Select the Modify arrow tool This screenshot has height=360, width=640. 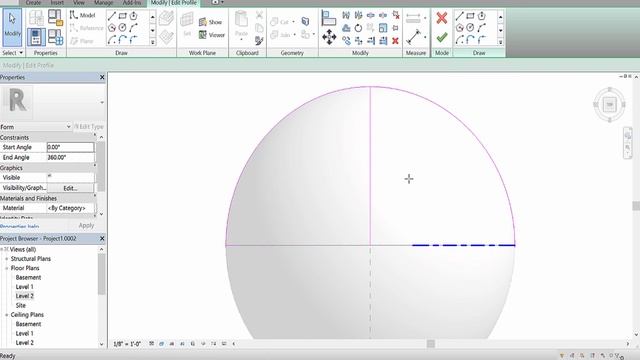click(x=12, y=27)
